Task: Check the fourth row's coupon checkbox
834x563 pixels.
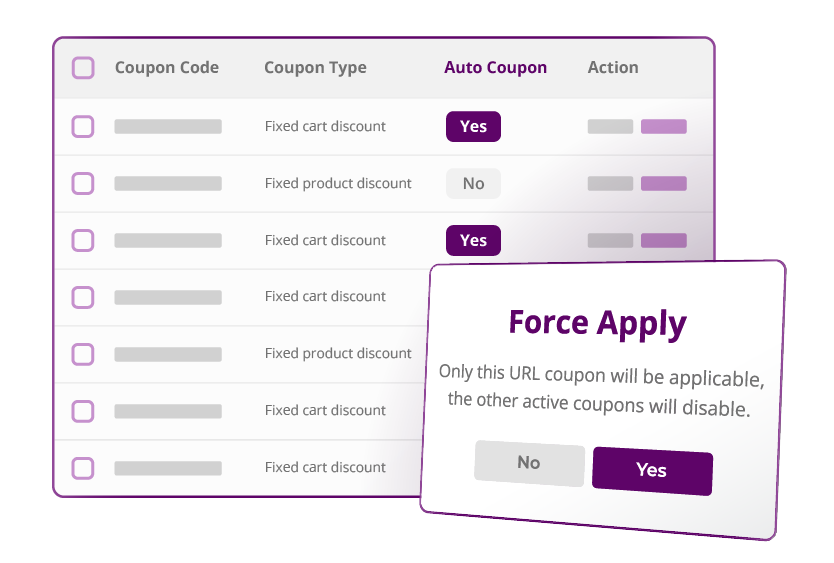Action: tap(83, 297)
